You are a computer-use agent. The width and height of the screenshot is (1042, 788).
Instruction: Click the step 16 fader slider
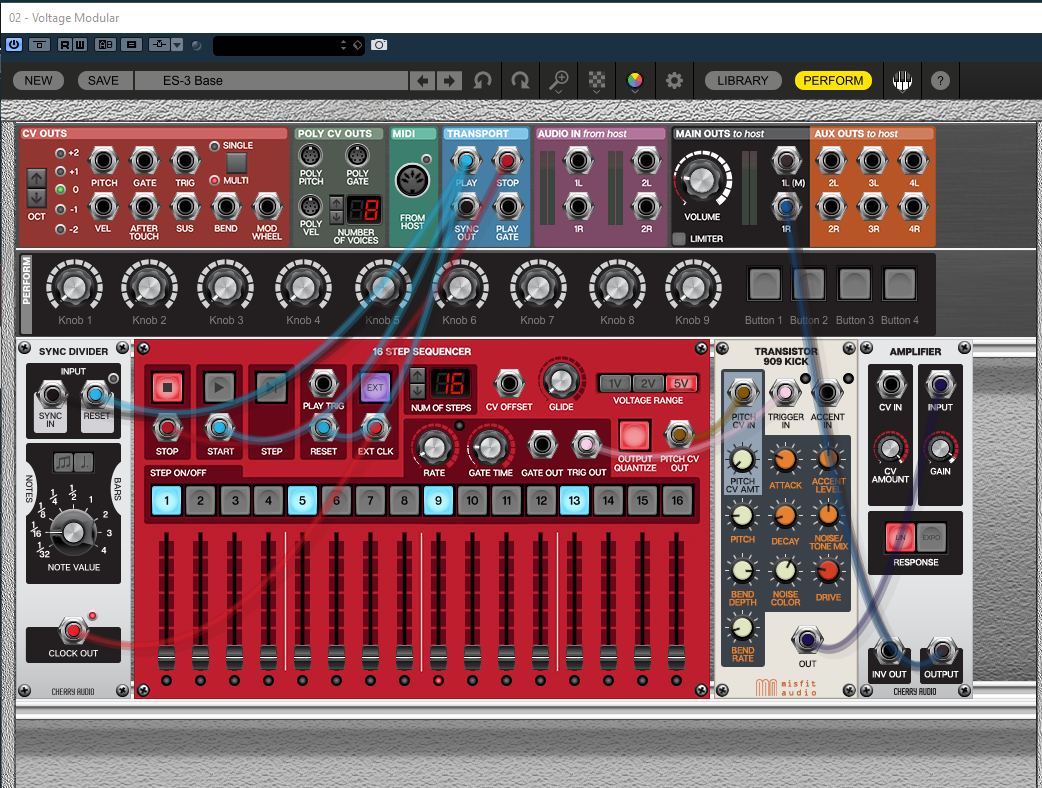(677, 657)
